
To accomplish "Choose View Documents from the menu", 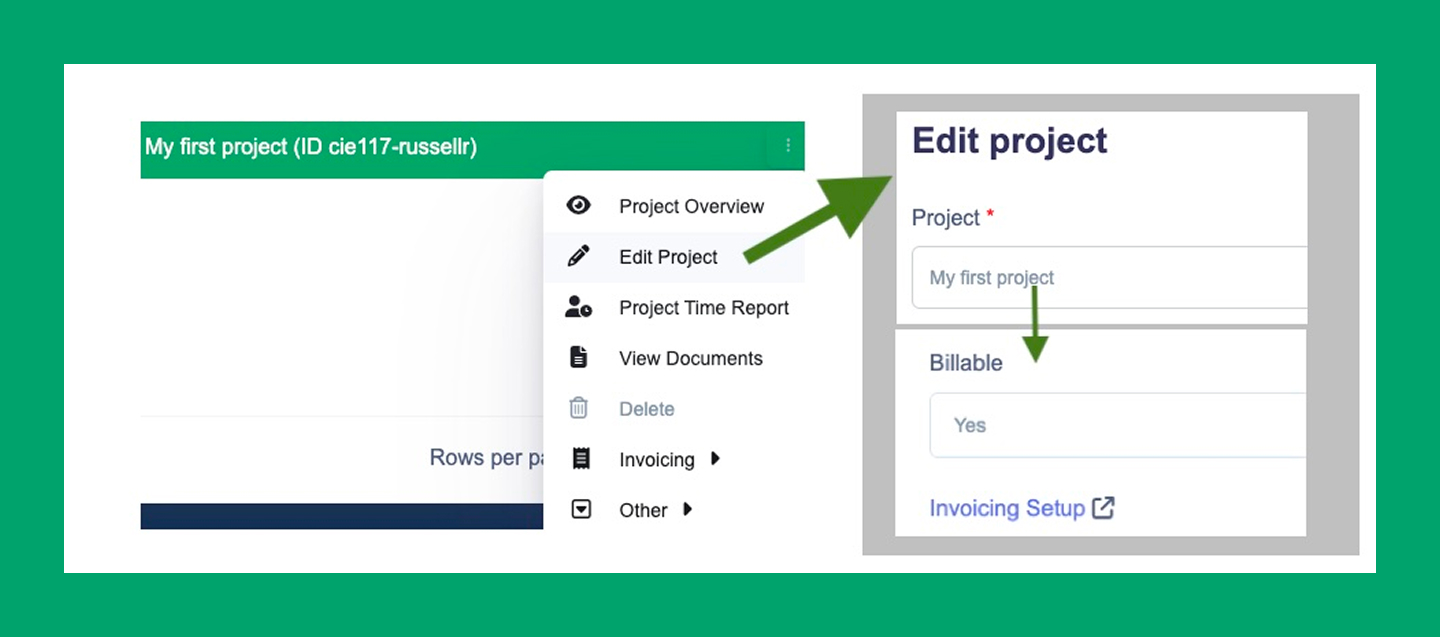I will coord(690,357).
